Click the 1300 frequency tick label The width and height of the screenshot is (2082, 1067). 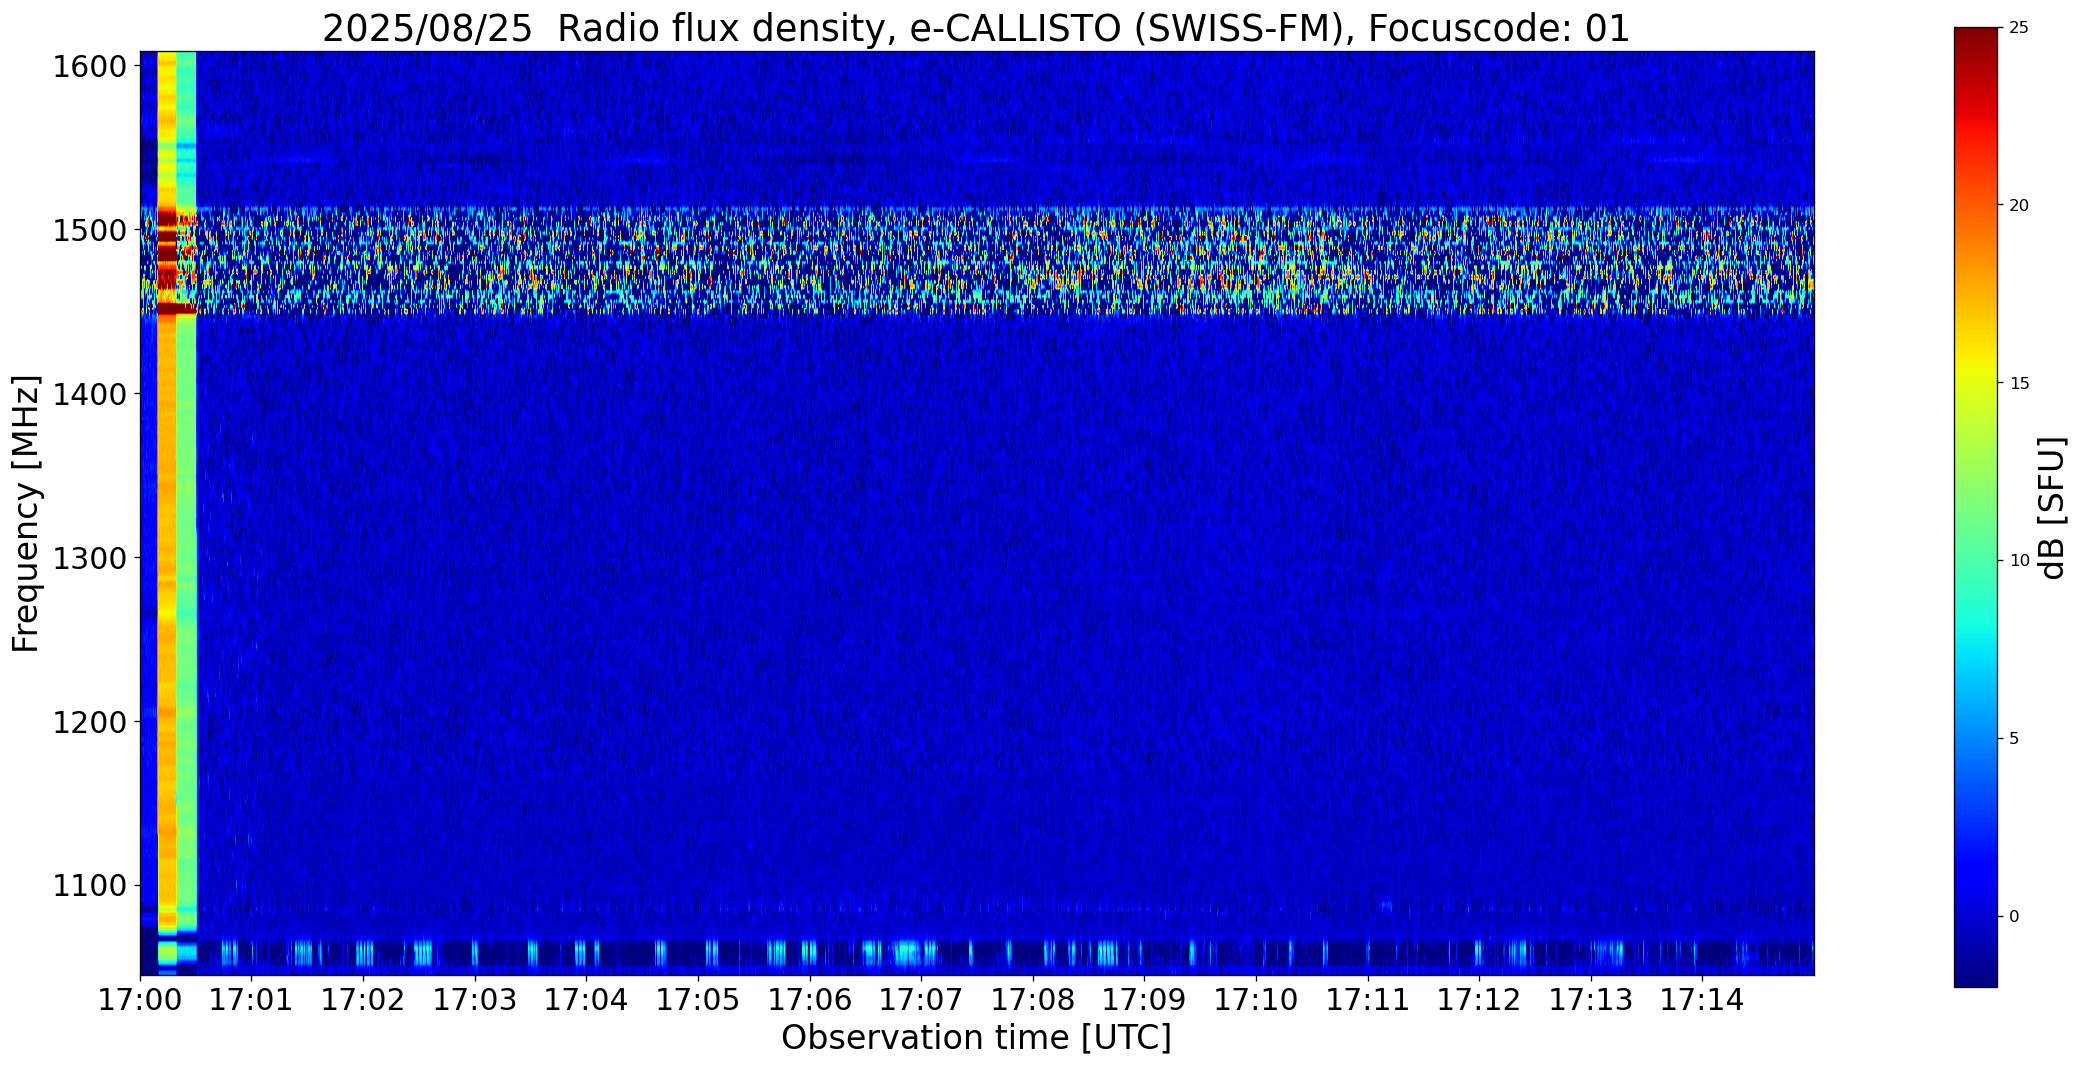89,558
